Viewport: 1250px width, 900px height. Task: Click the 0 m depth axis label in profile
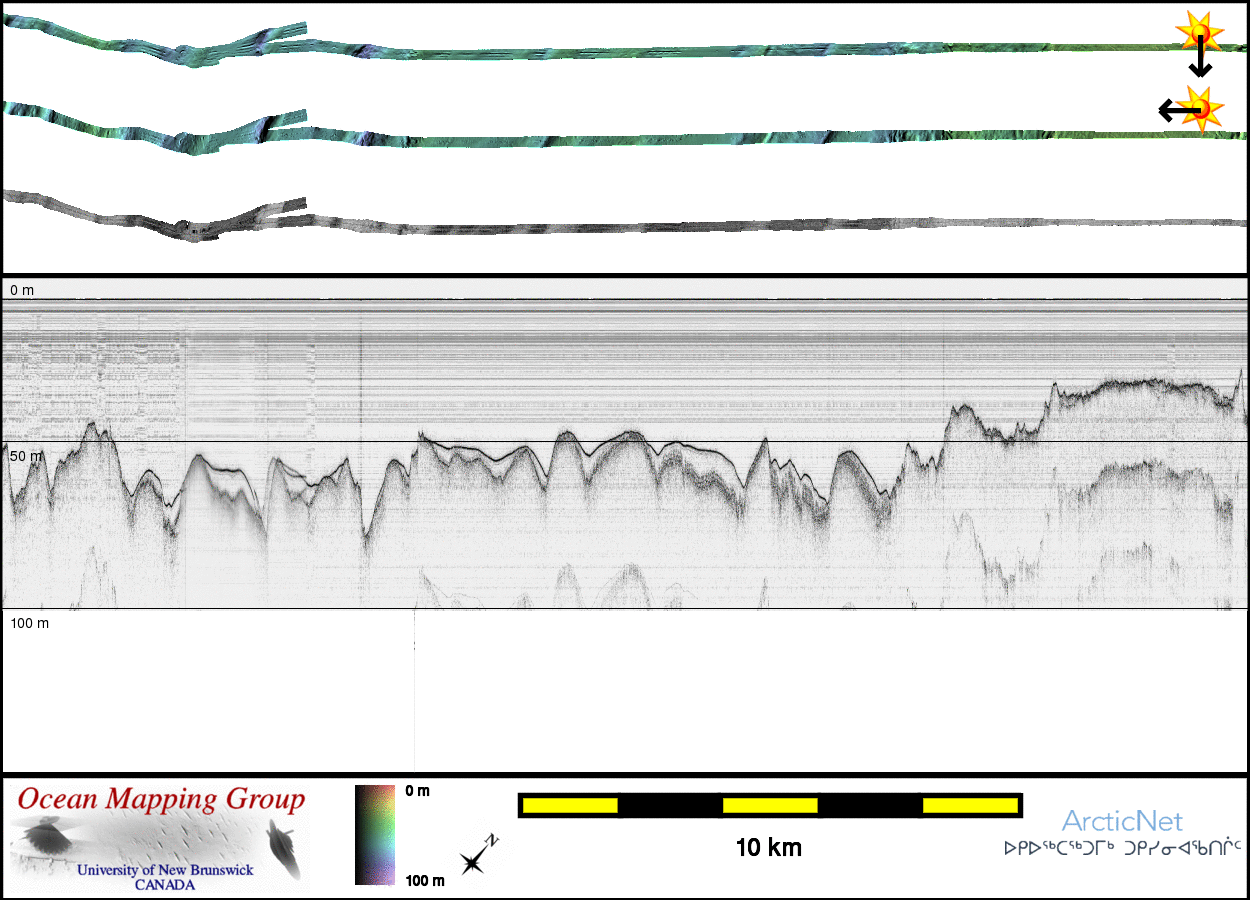click(x=22, y=290)
